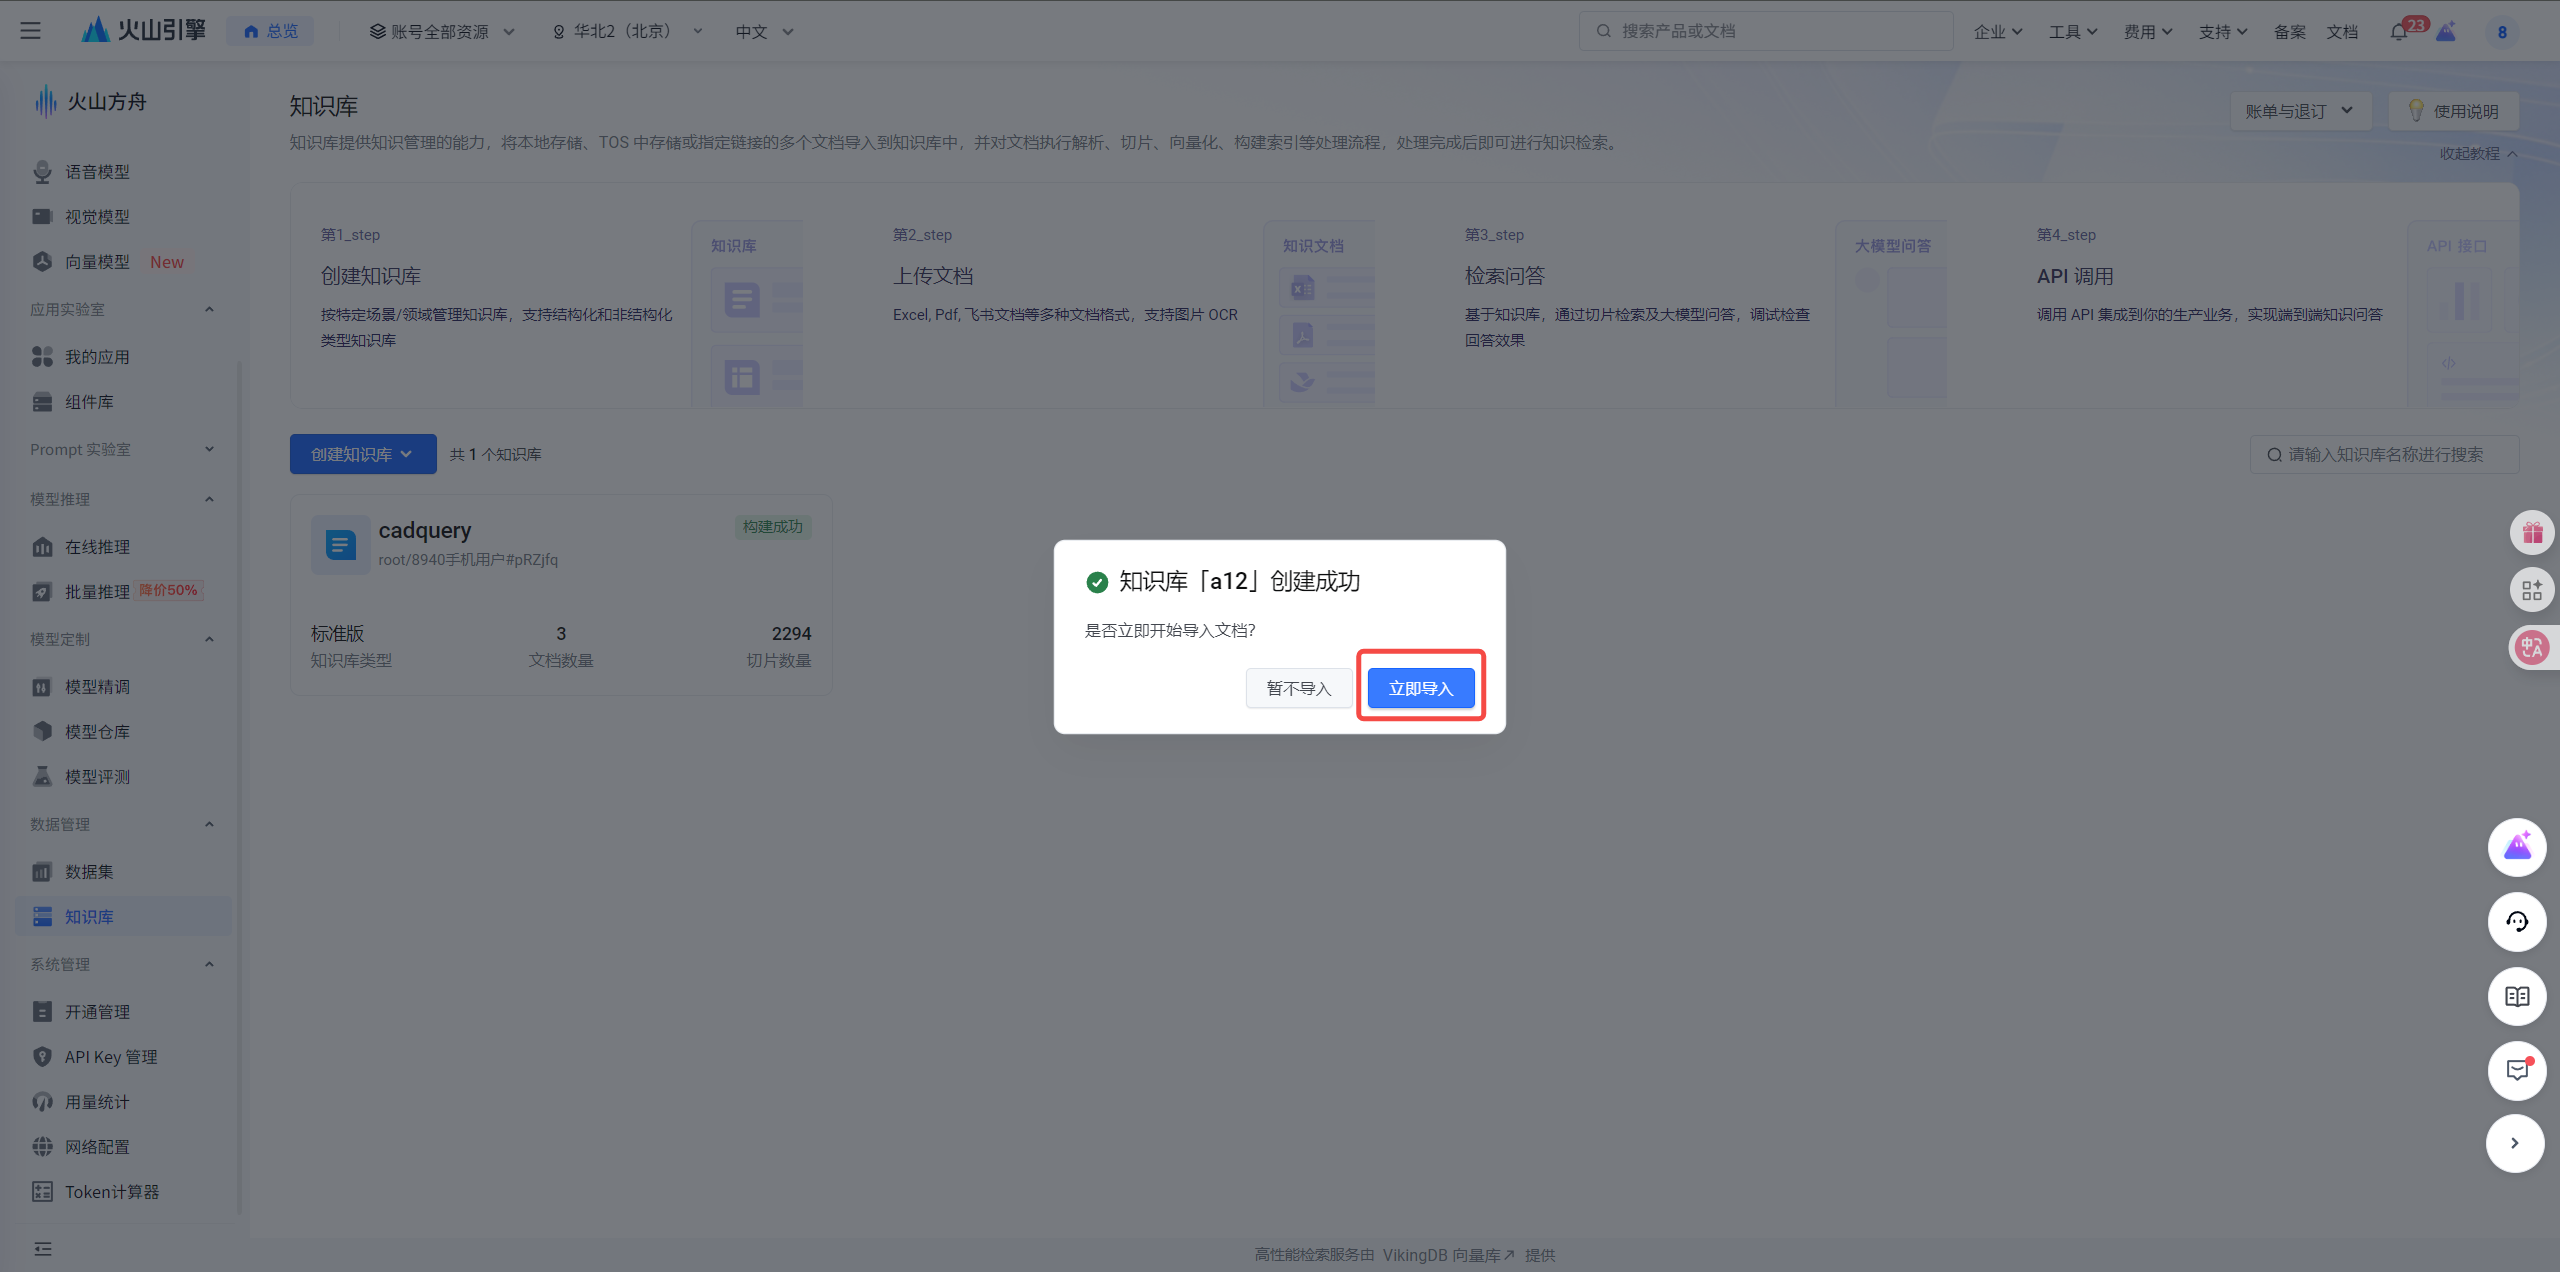Viewport: 2560px width, 1272px height.
Task: Open notifications bell icon
Action: coord(2399,32)
